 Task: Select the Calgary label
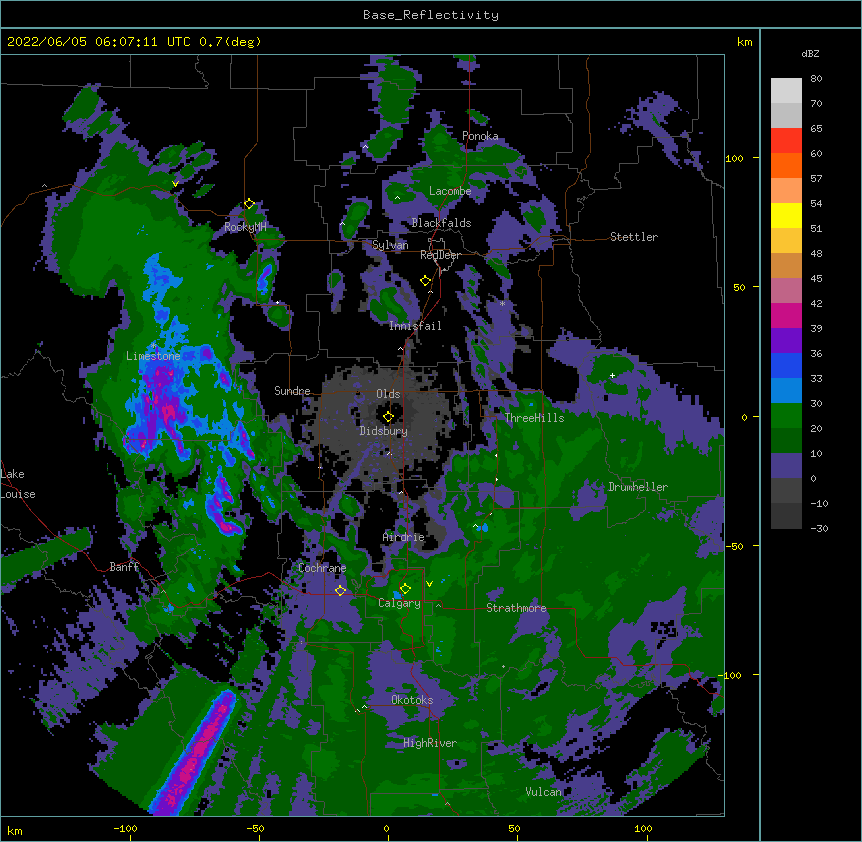[x=399, y=603]
